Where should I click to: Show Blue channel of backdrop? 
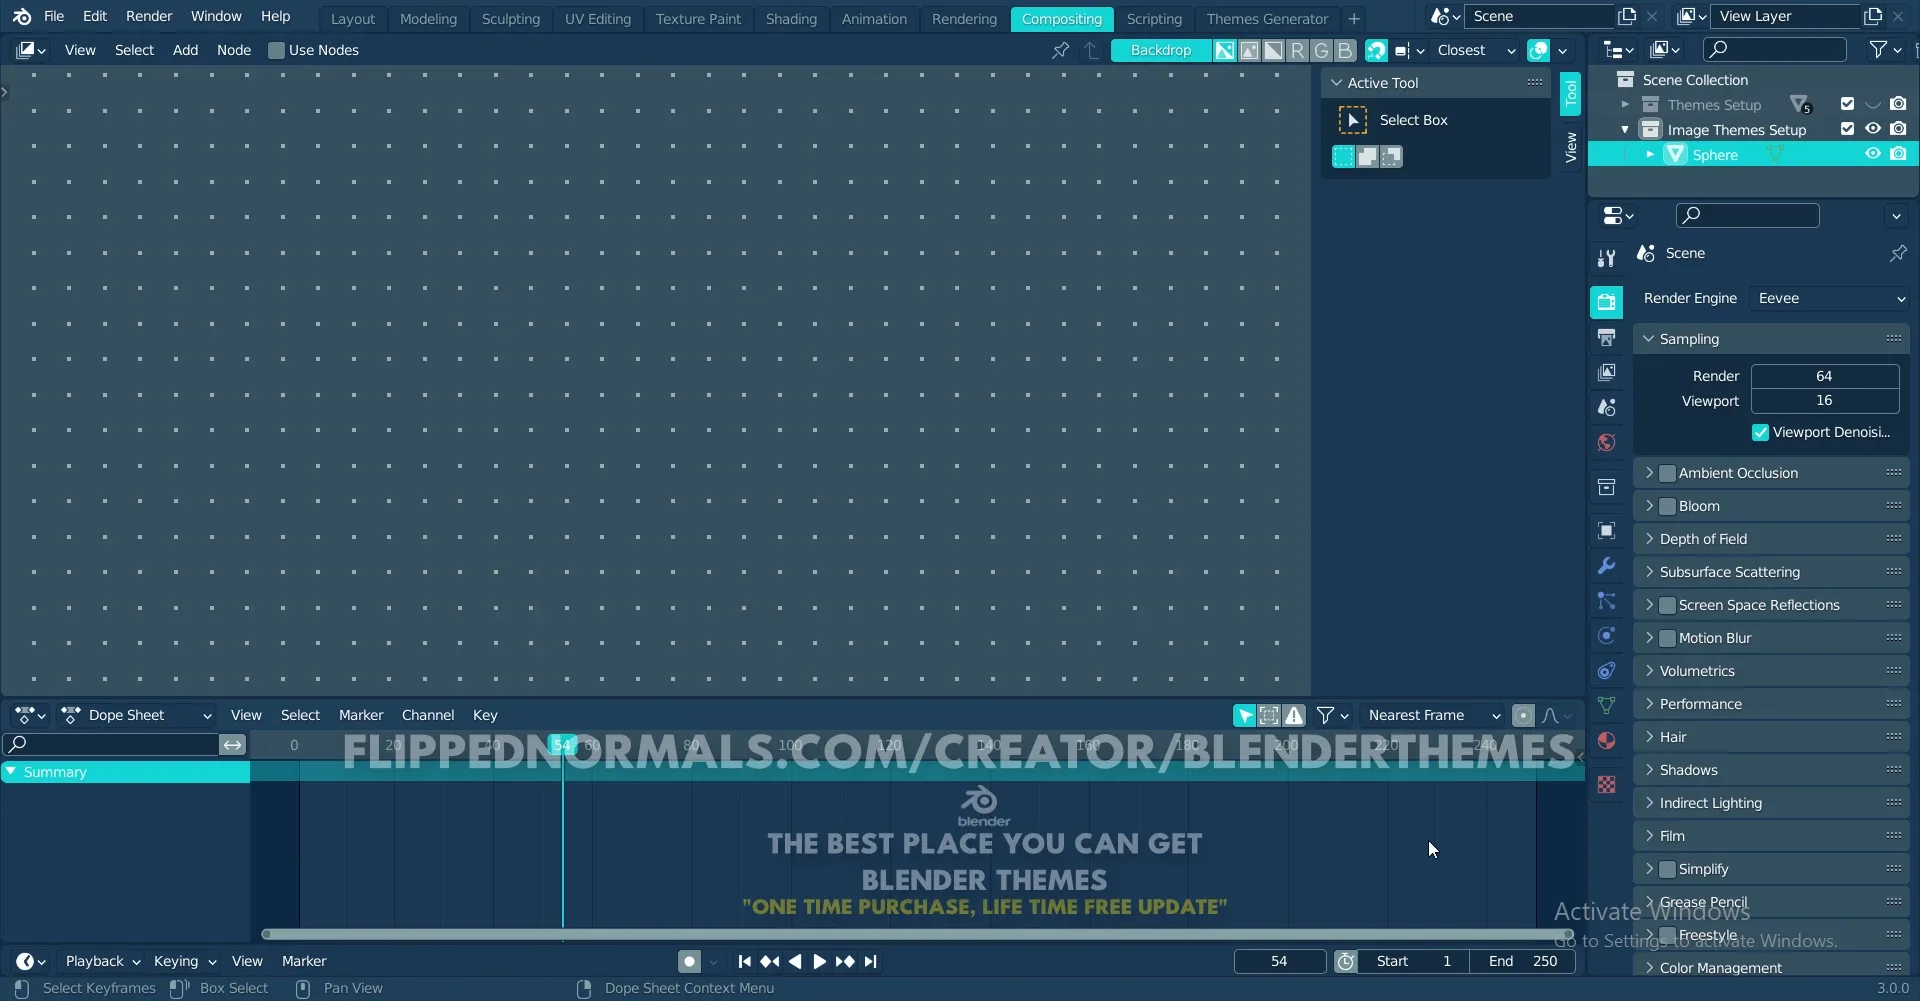coord(1345,50)
